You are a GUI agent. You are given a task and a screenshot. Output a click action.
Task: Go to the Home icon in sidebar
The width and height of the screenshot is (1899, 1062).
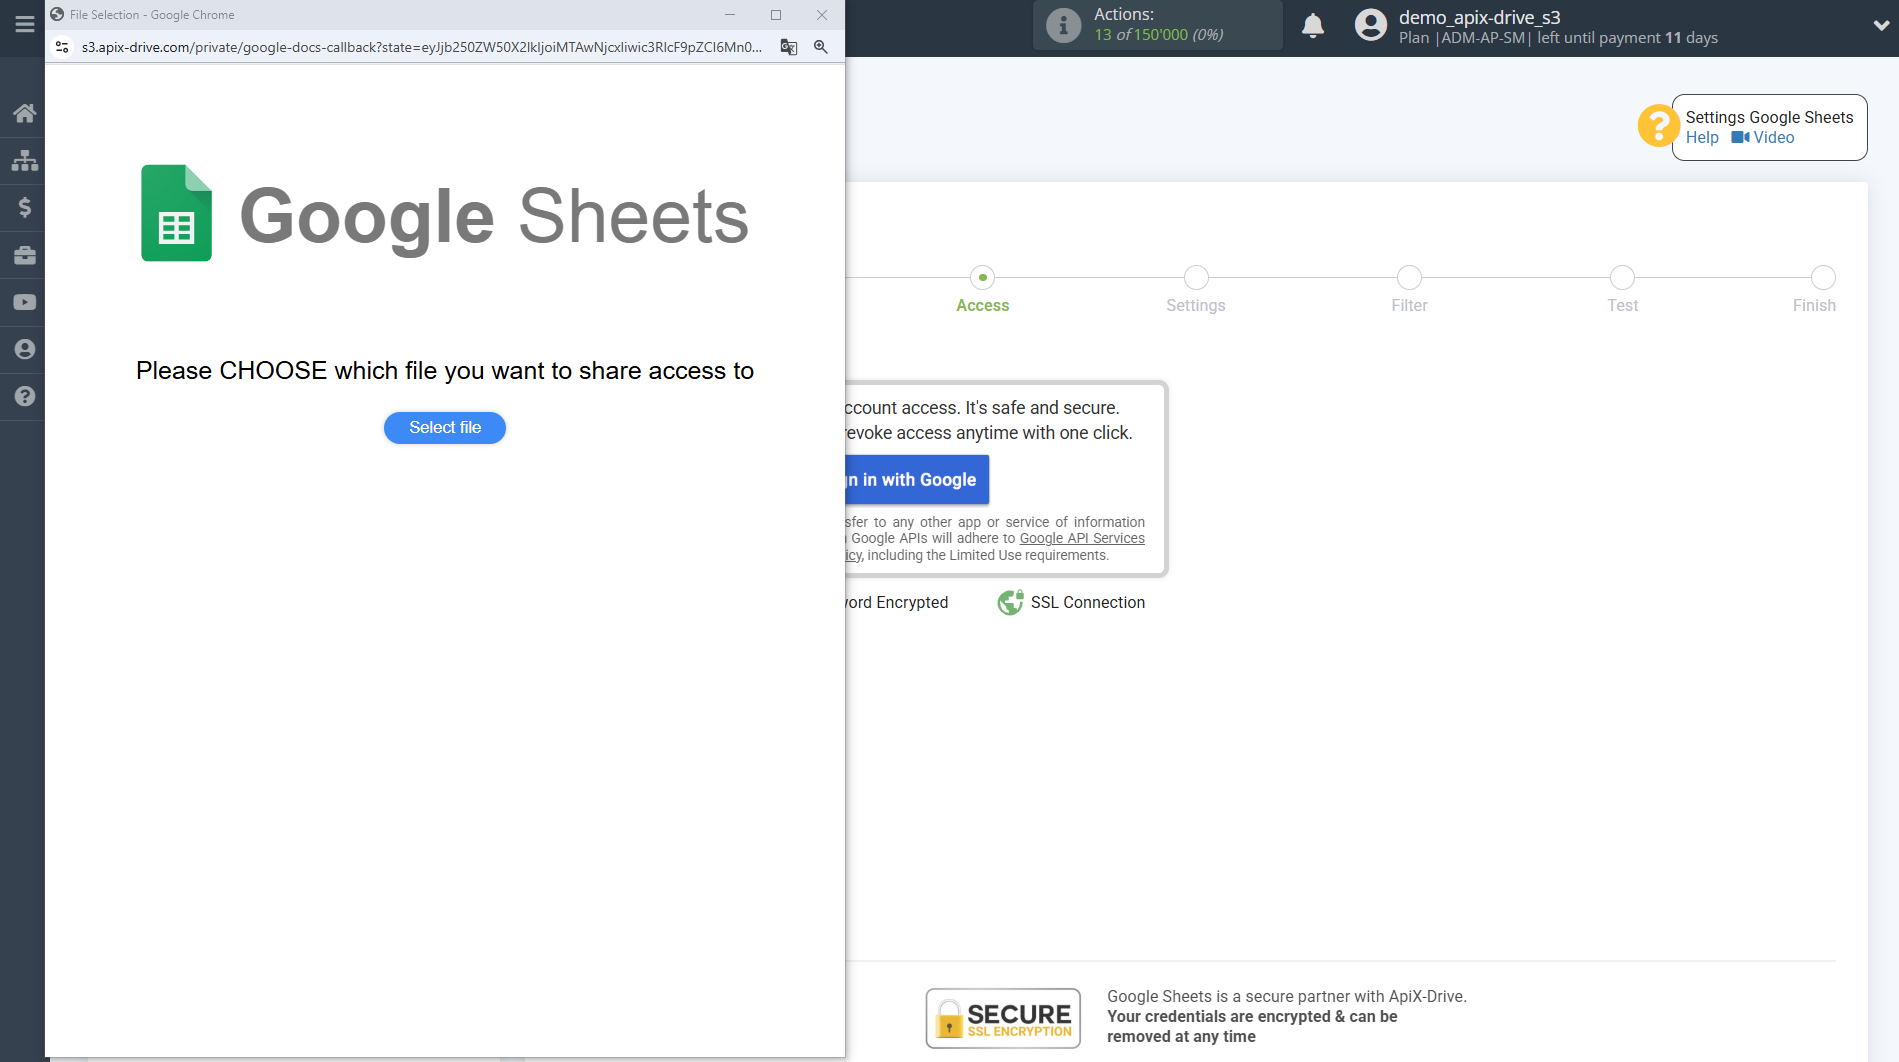24,113
